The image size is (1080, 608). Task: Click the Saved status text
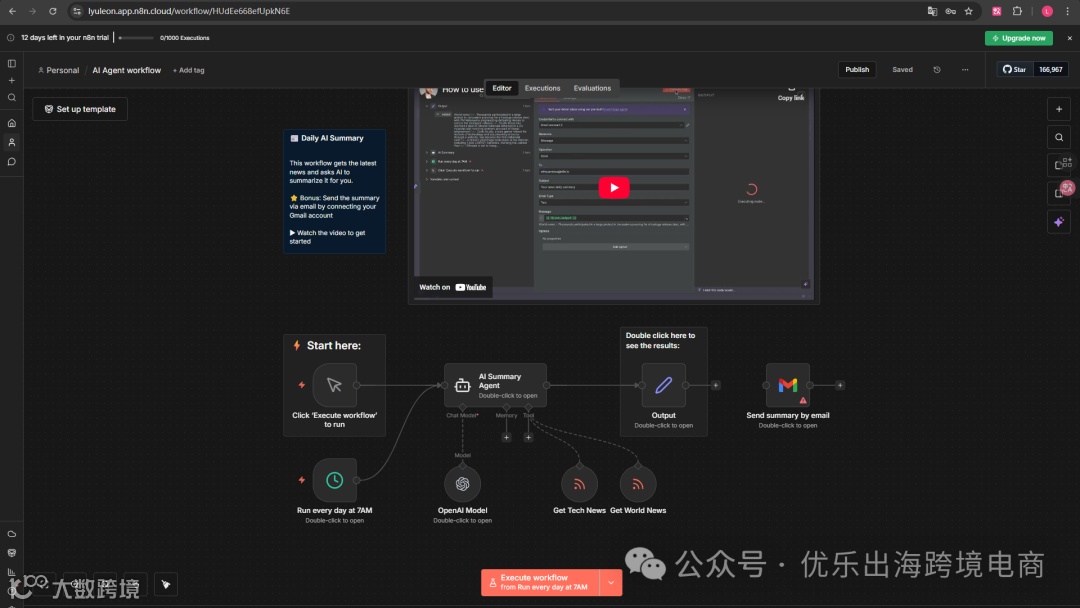click(902, 70)
